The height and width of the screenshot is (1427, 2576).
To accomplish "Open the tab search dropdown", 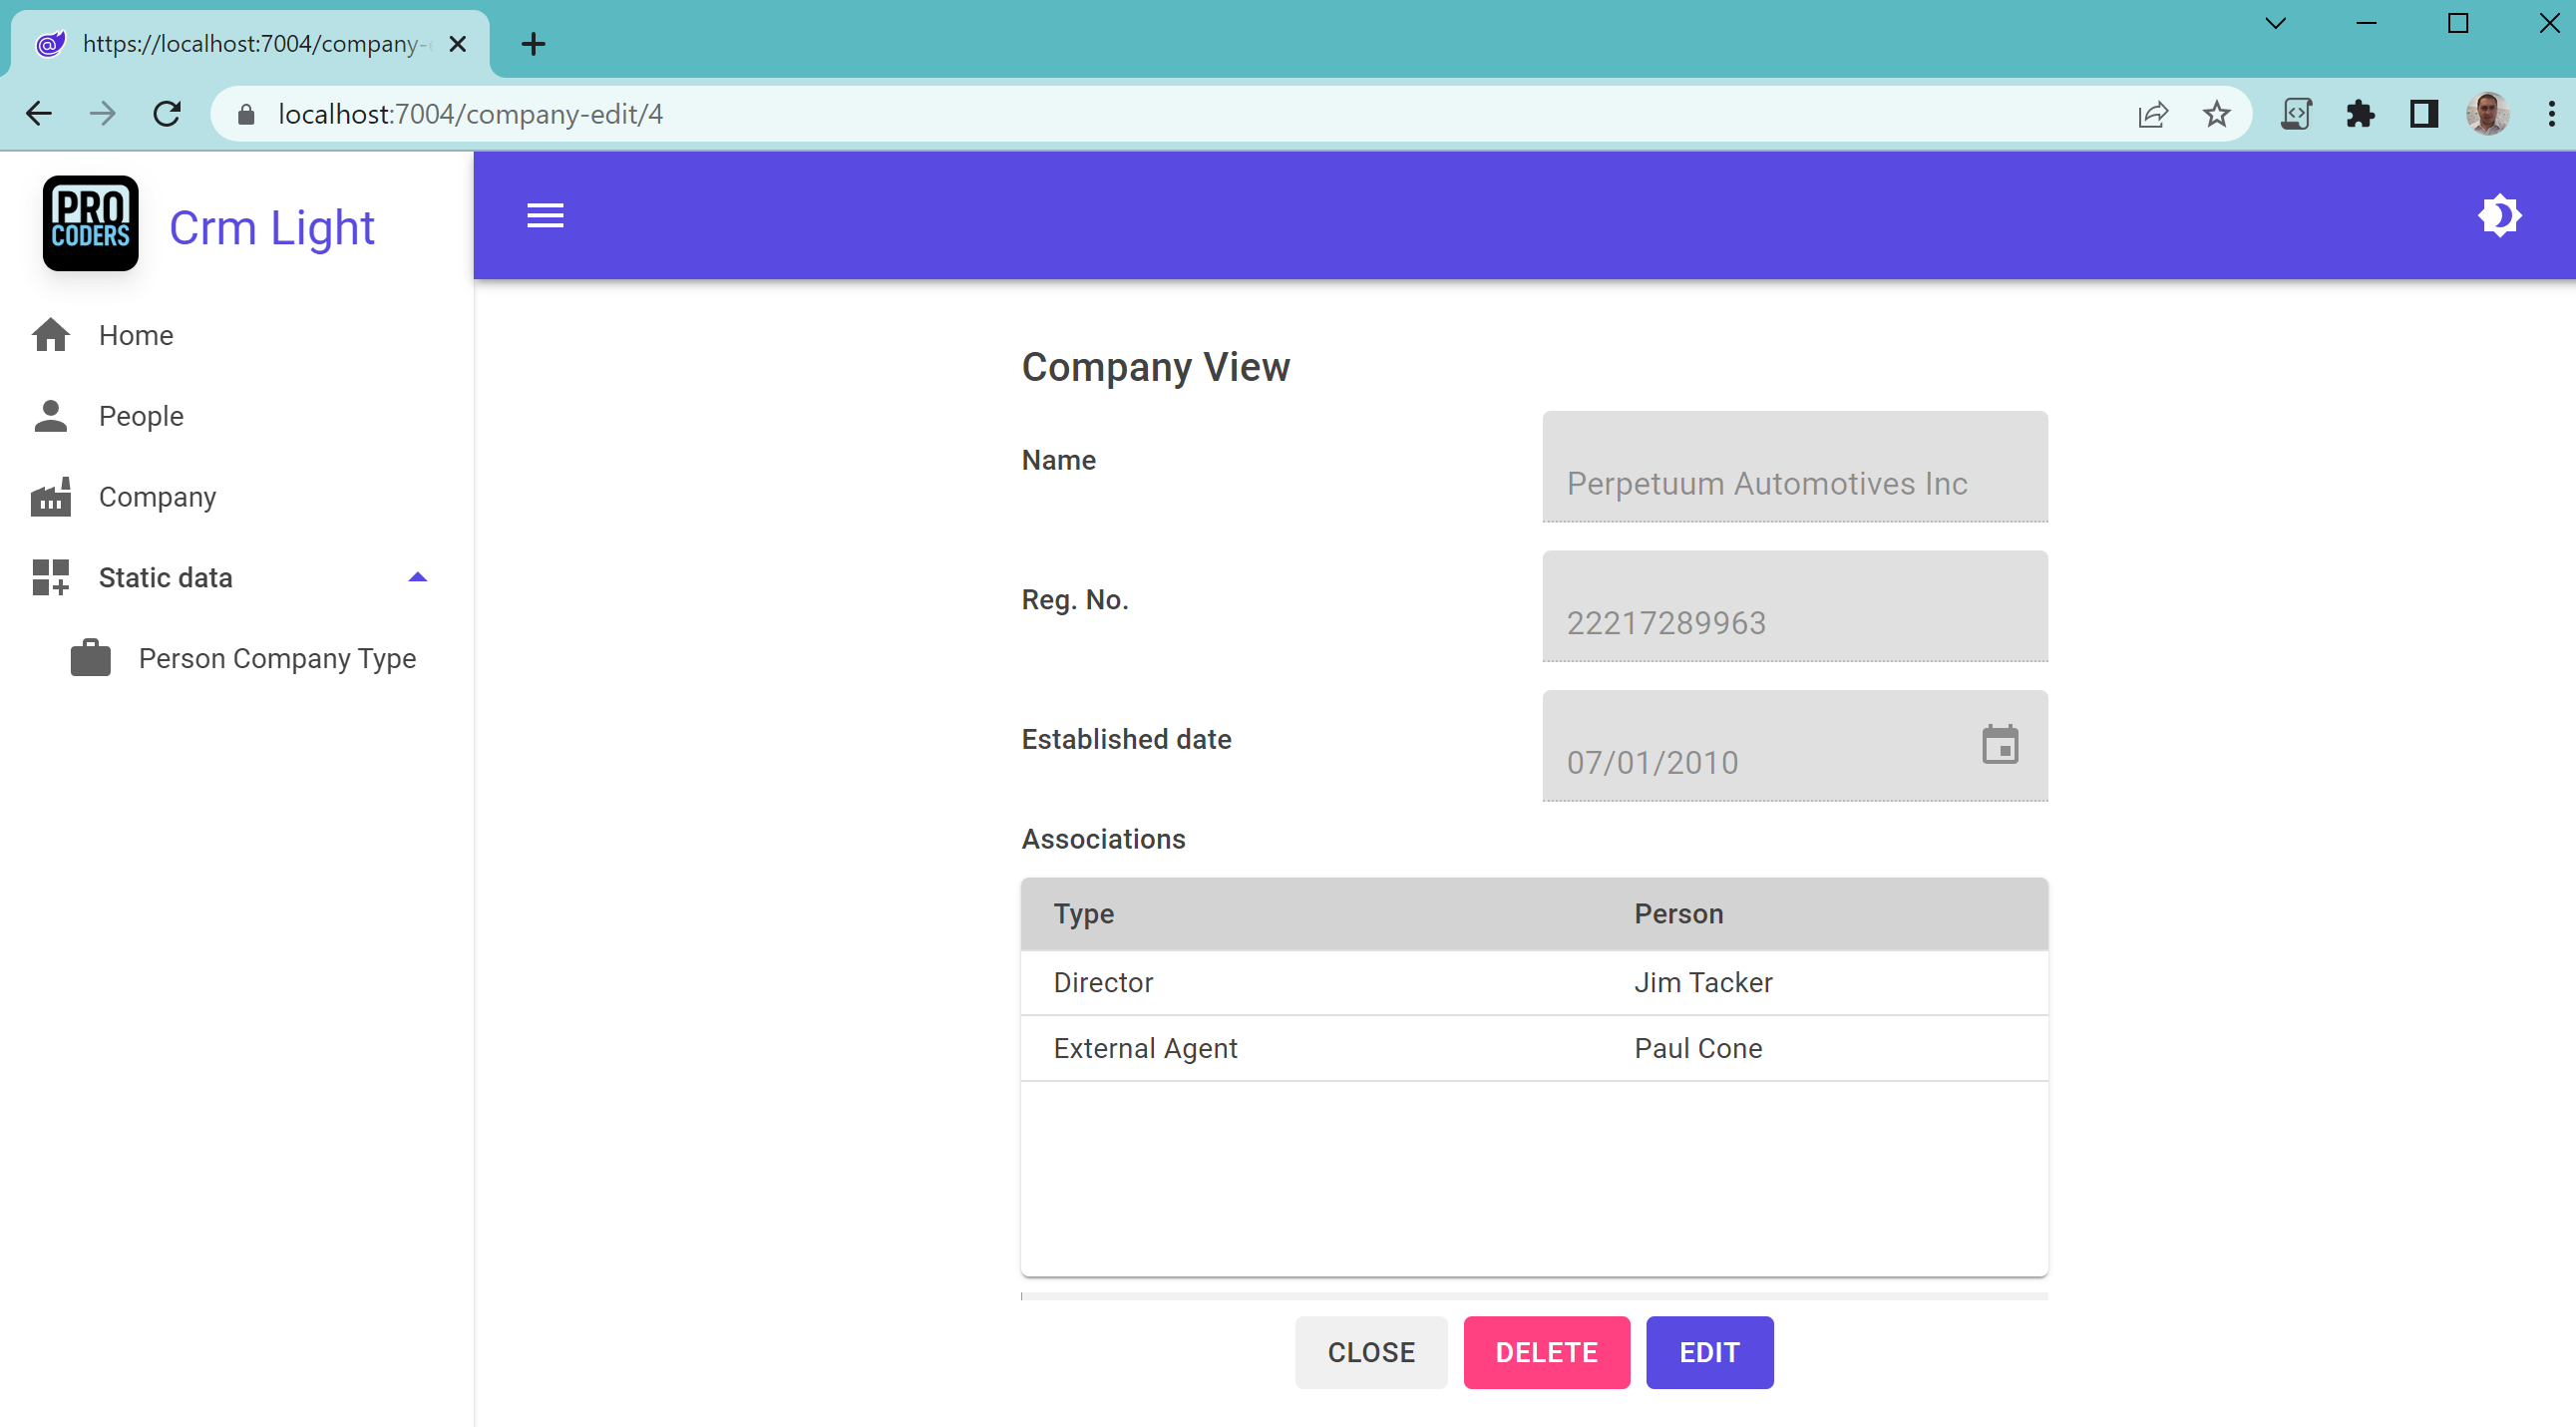I will (x=2275, y=22).
